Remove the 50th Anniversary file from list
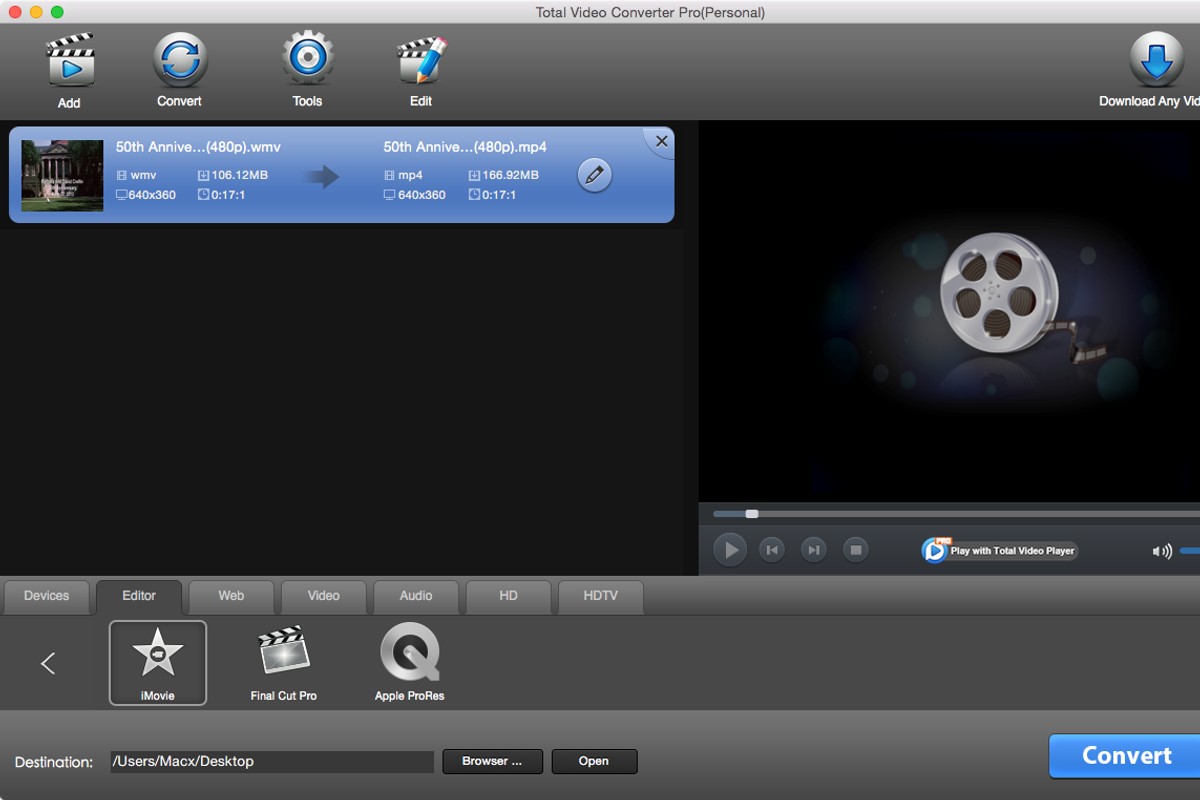This screenshot has width=1200, height=800. click(x=661, y=142)
